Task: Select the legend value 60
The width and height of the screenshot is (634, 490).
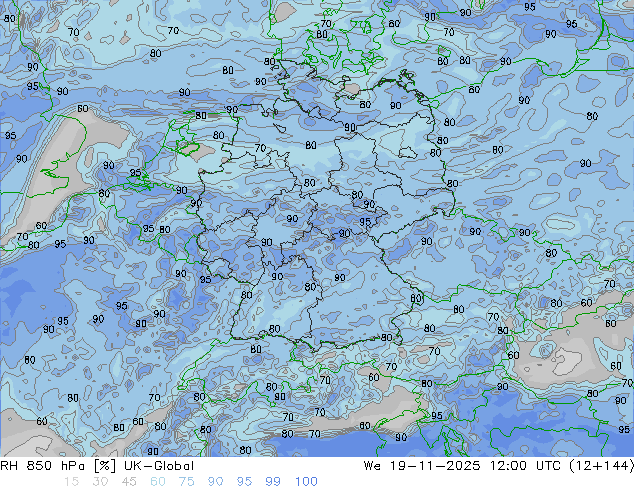Action: (158, 482)
